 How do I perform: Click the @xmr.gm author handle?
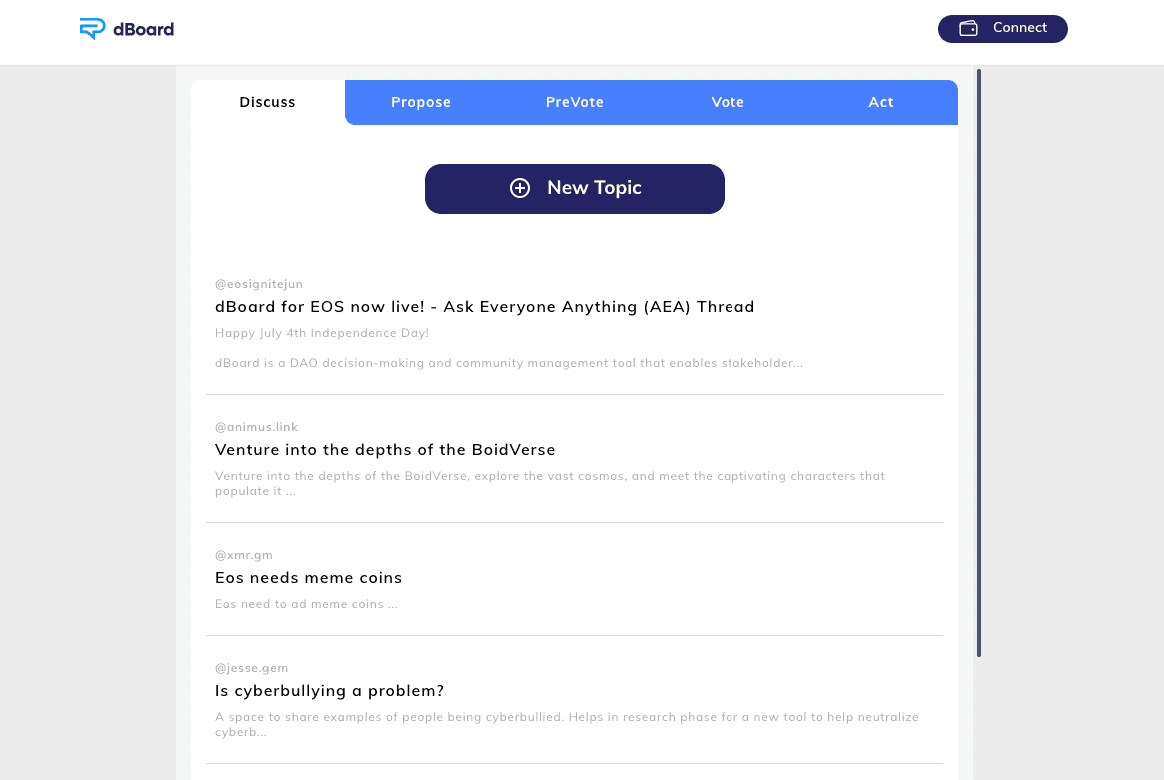click(243, 555)
